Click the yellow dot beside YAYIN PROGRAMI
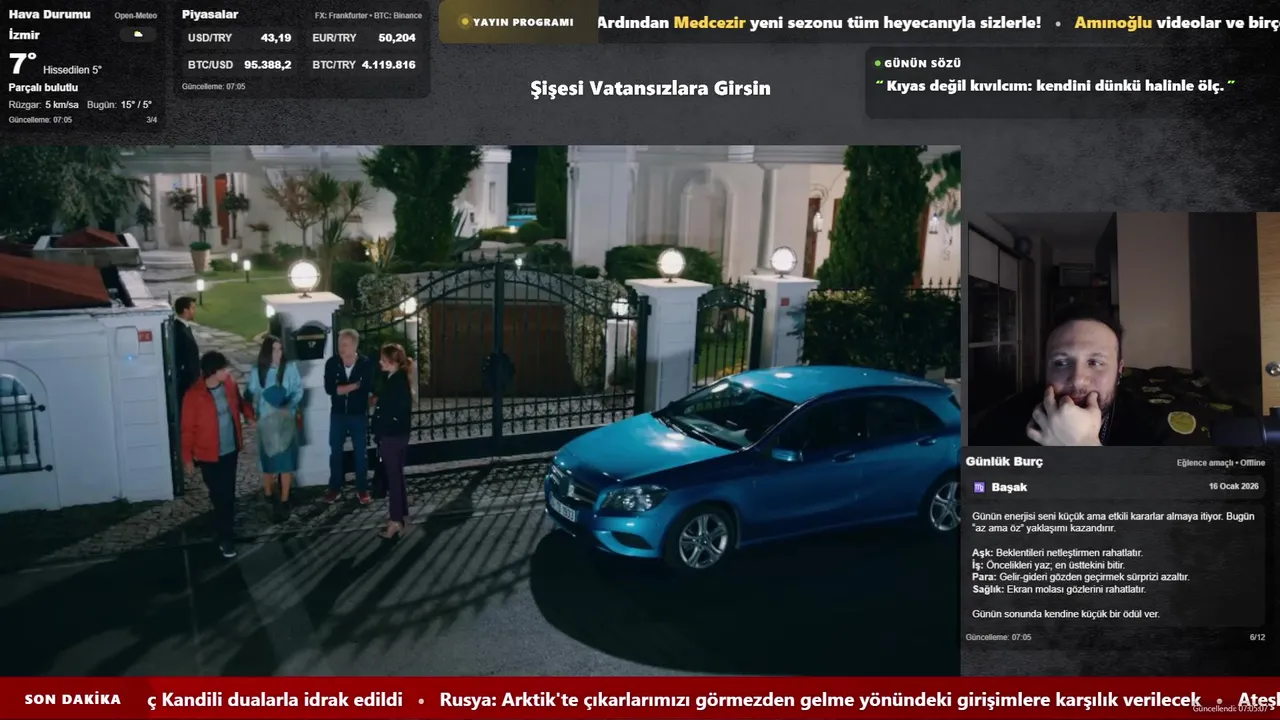Screen dimensions: 1280x720 (464, 22)
